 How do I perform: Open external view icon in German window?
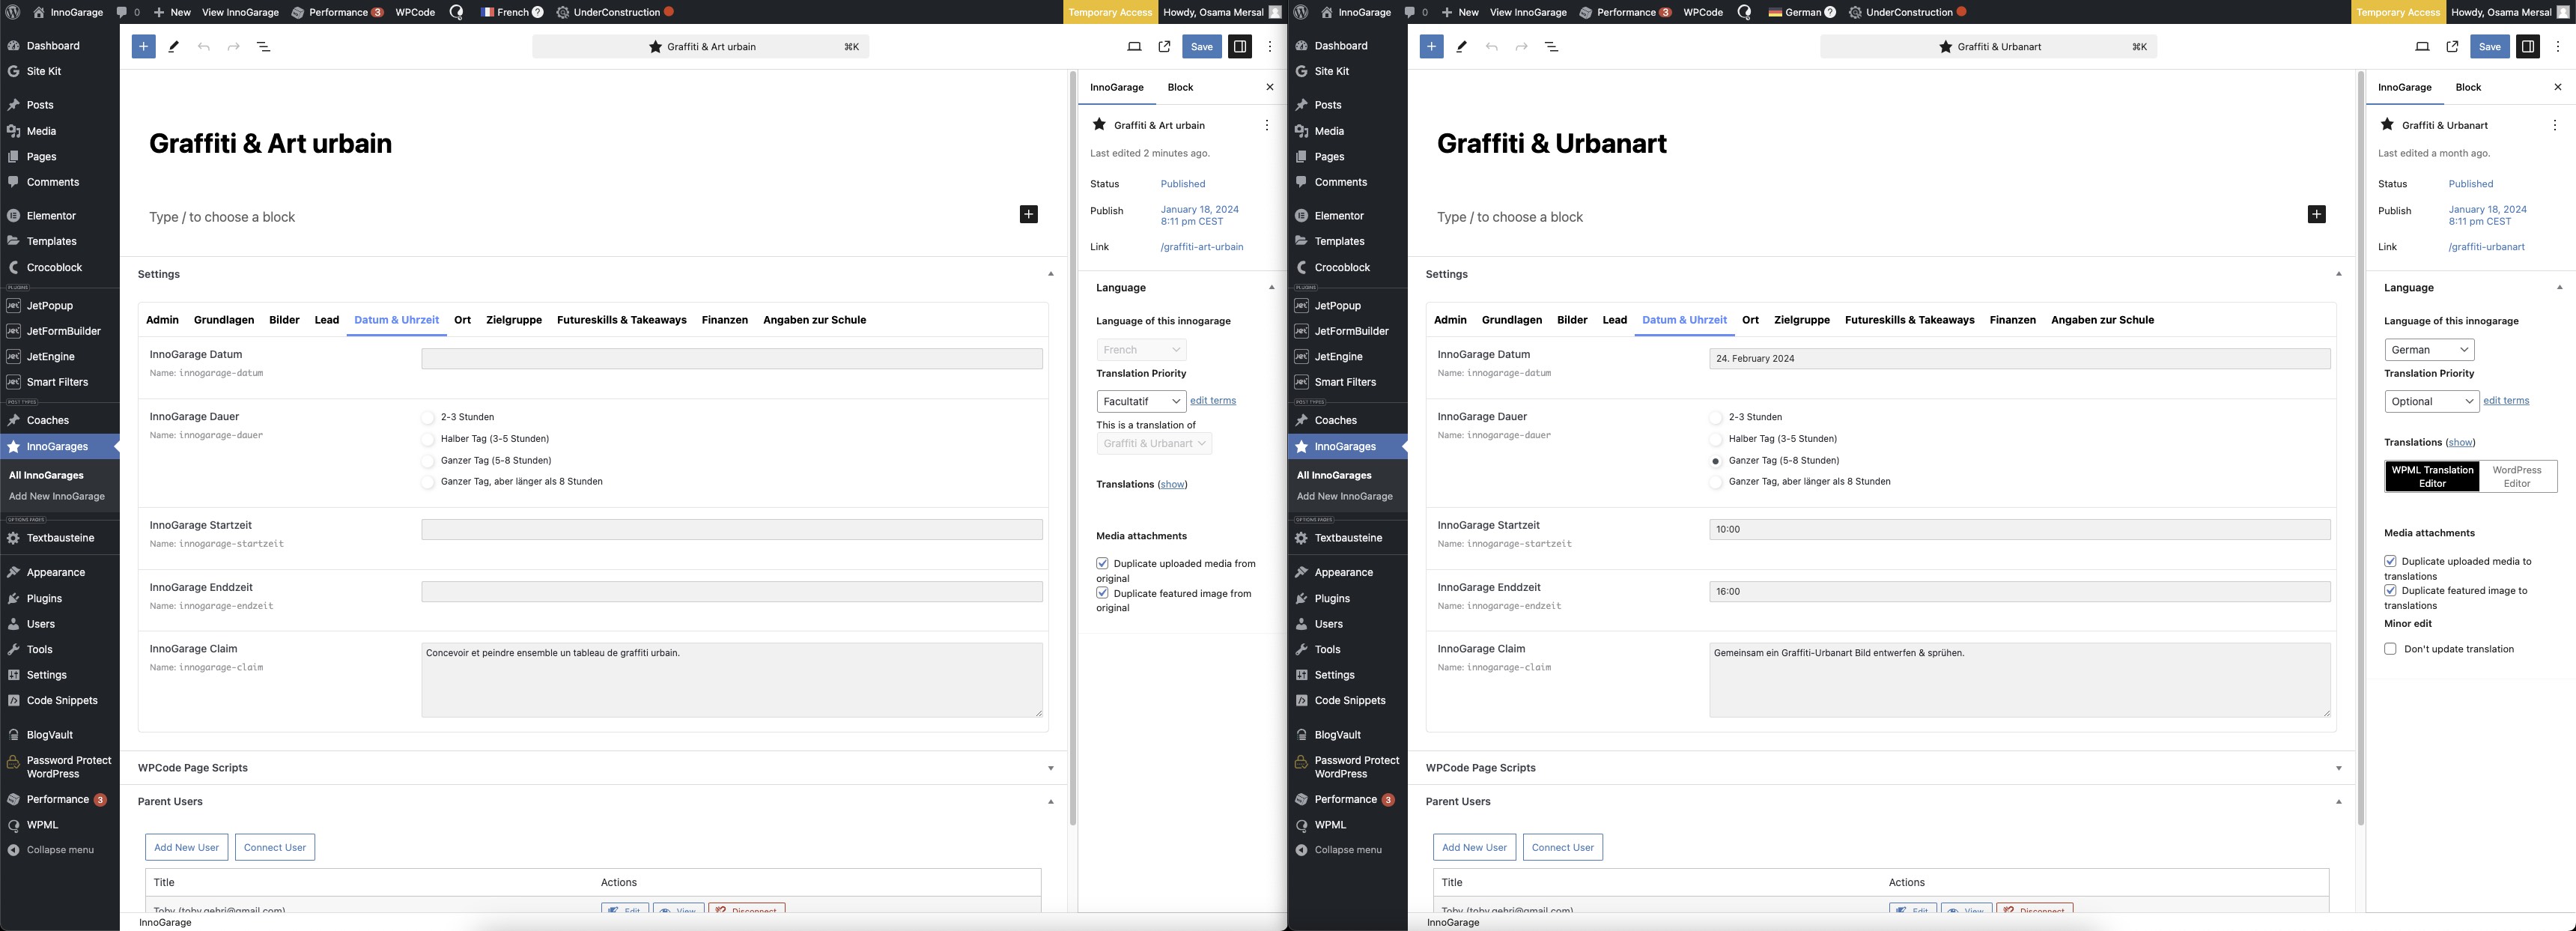[2452, 46]
